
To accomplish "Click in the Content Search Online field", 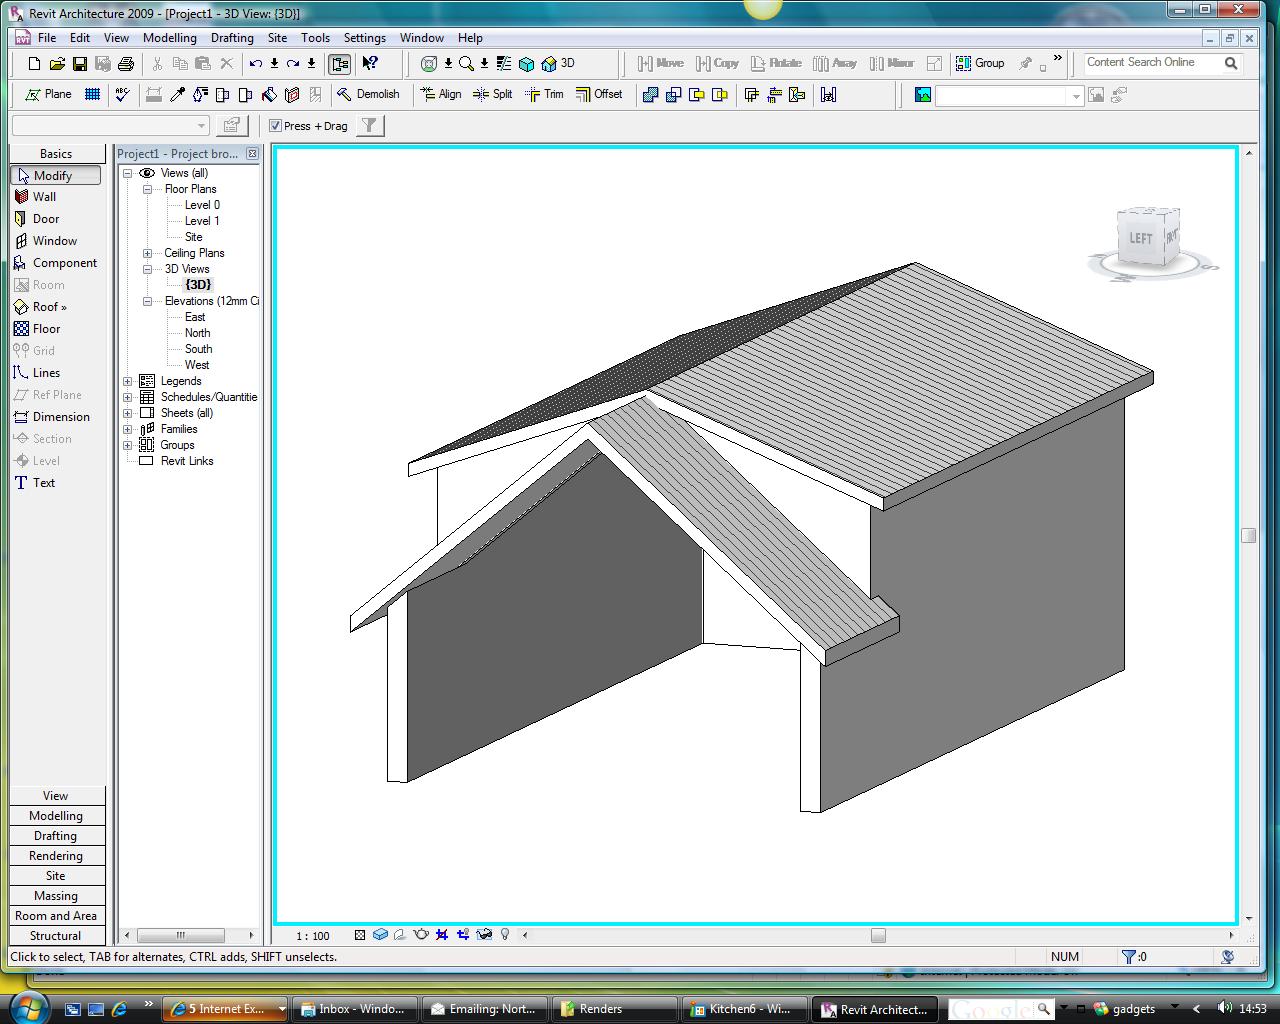I will coord(1152,62).
